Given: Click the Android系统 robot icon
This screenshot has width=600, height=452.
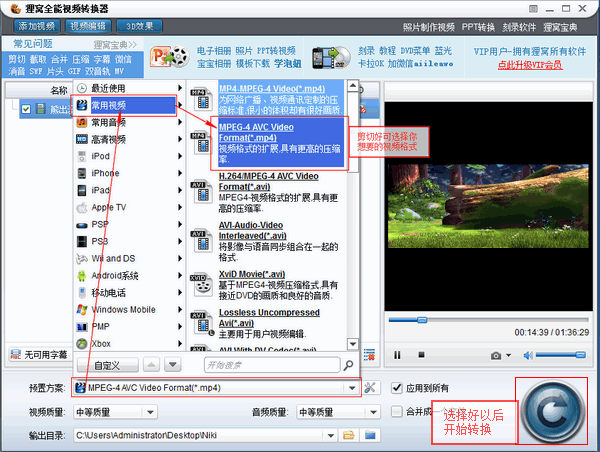Looking at the screenshot, I should 82,276.
